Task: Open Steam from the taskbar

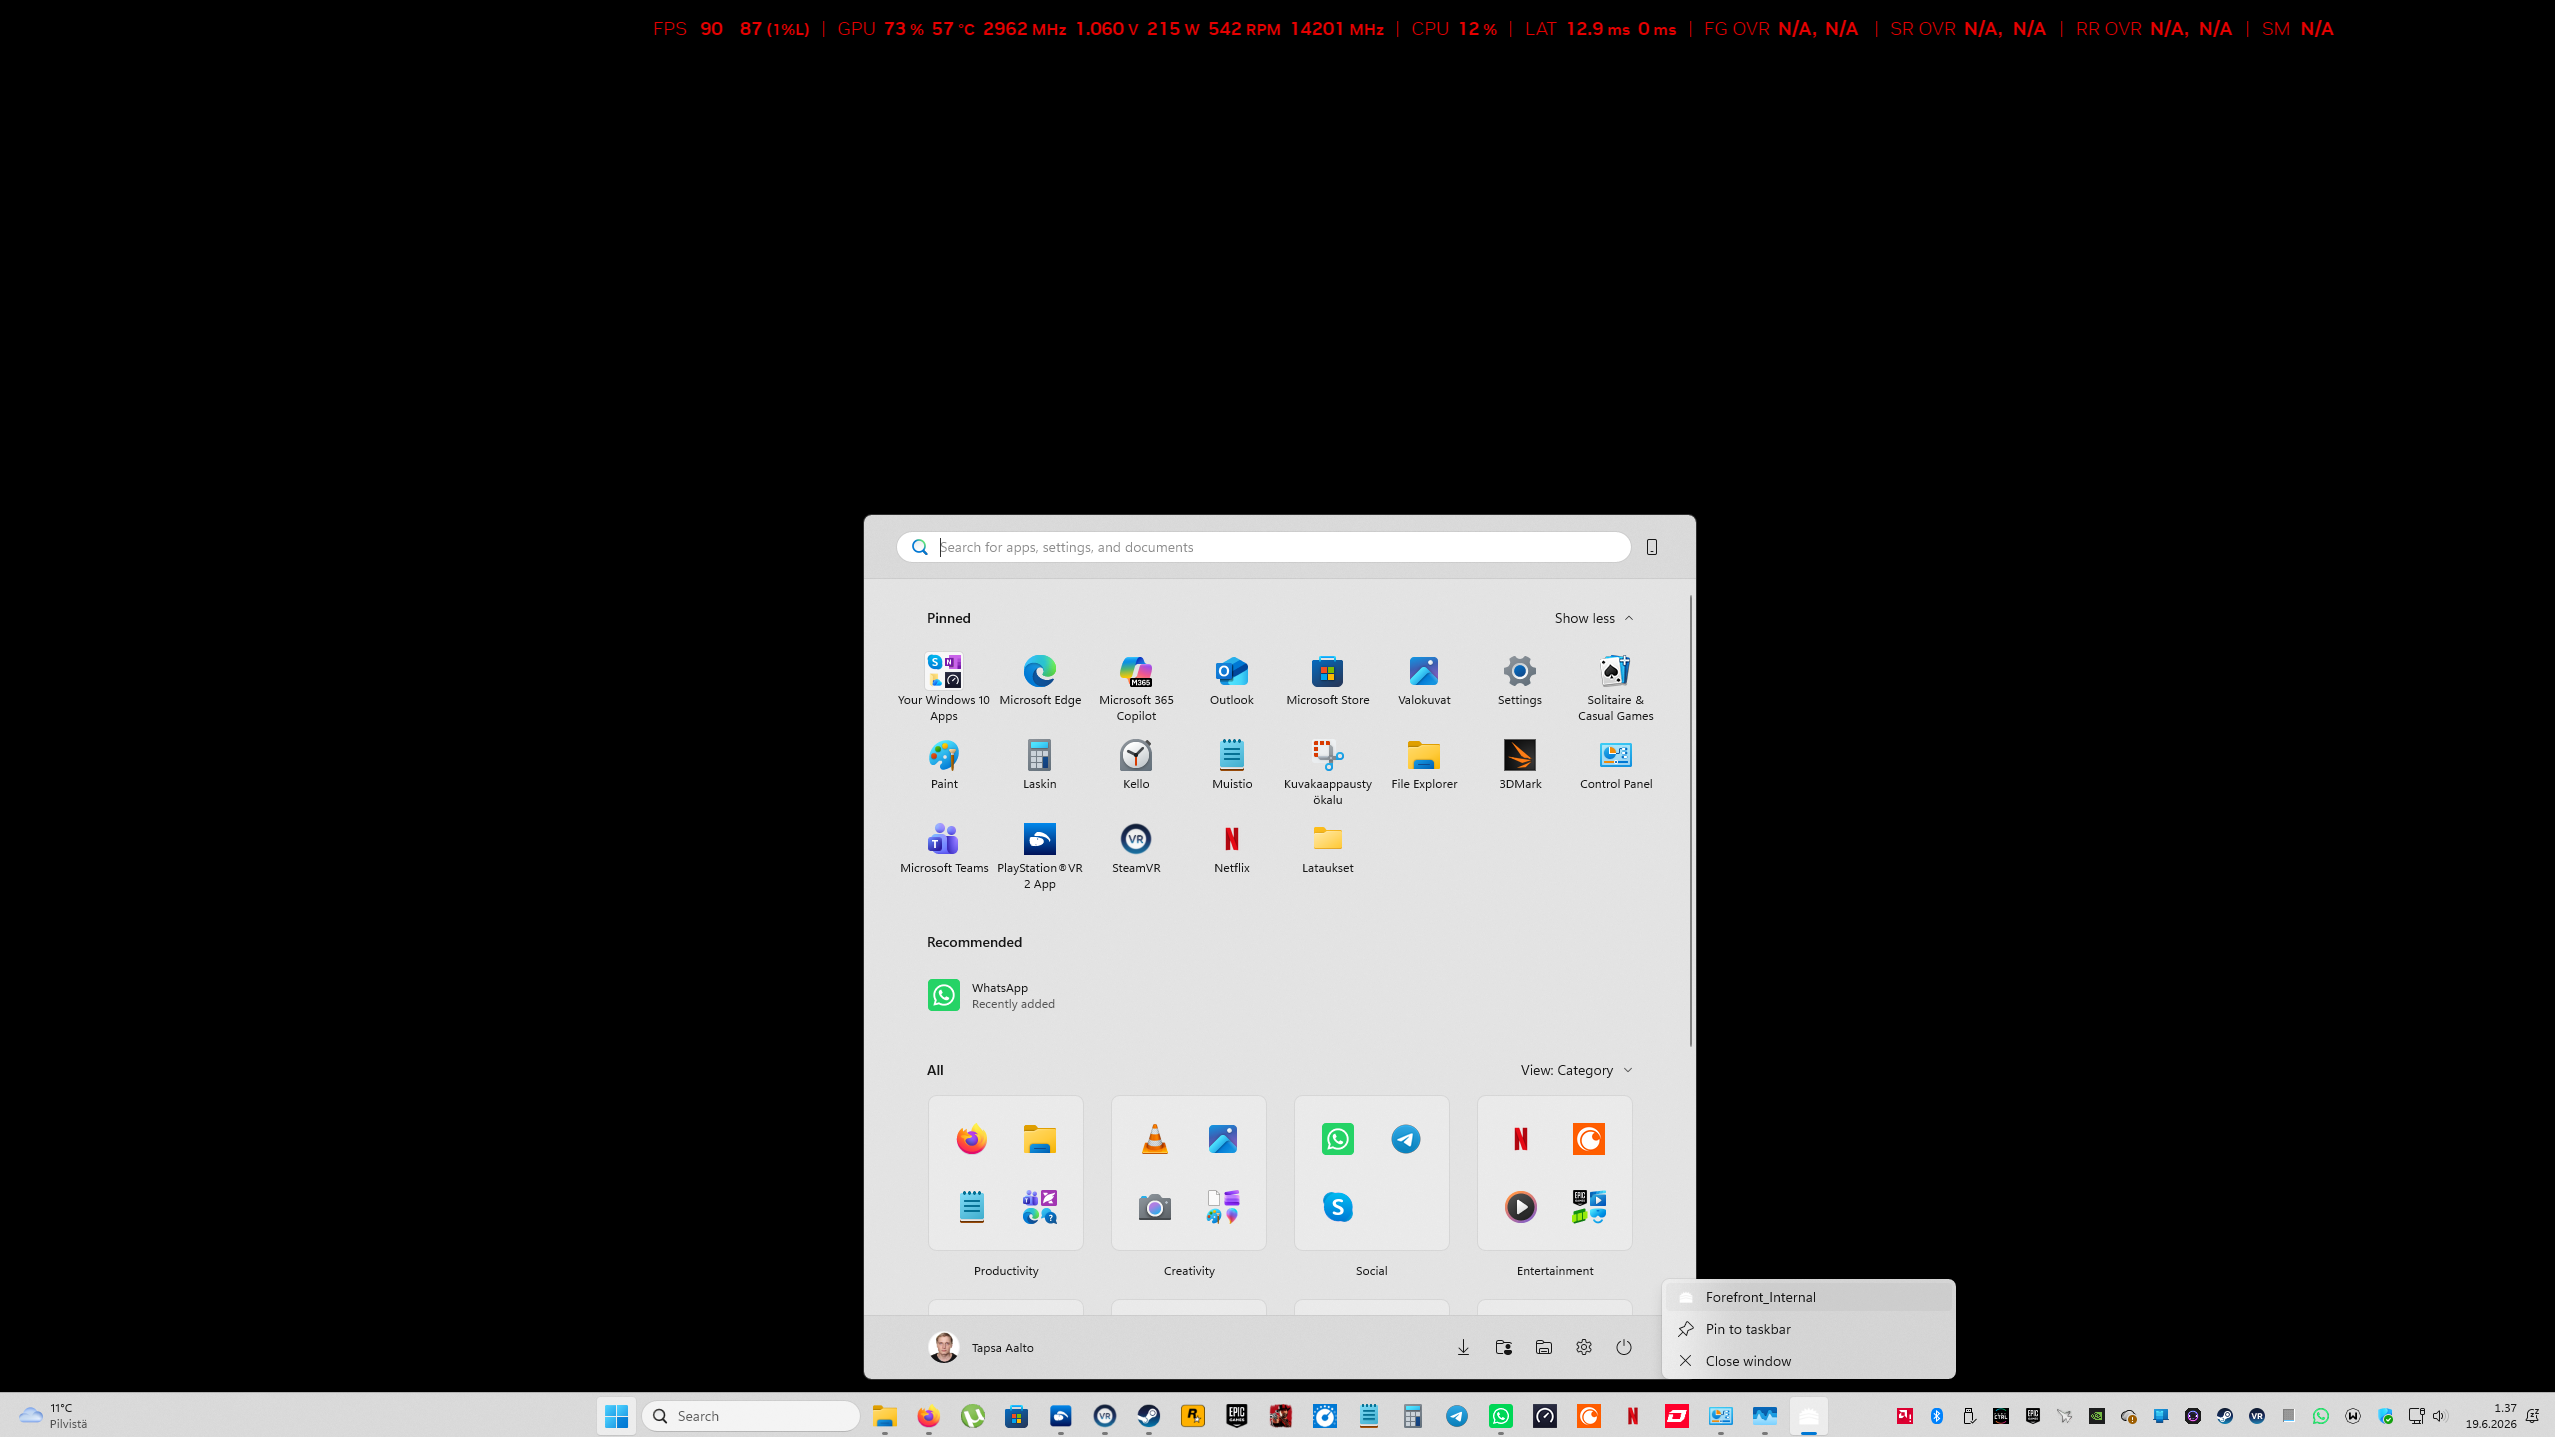Action: click(x=1148, y=1416)
